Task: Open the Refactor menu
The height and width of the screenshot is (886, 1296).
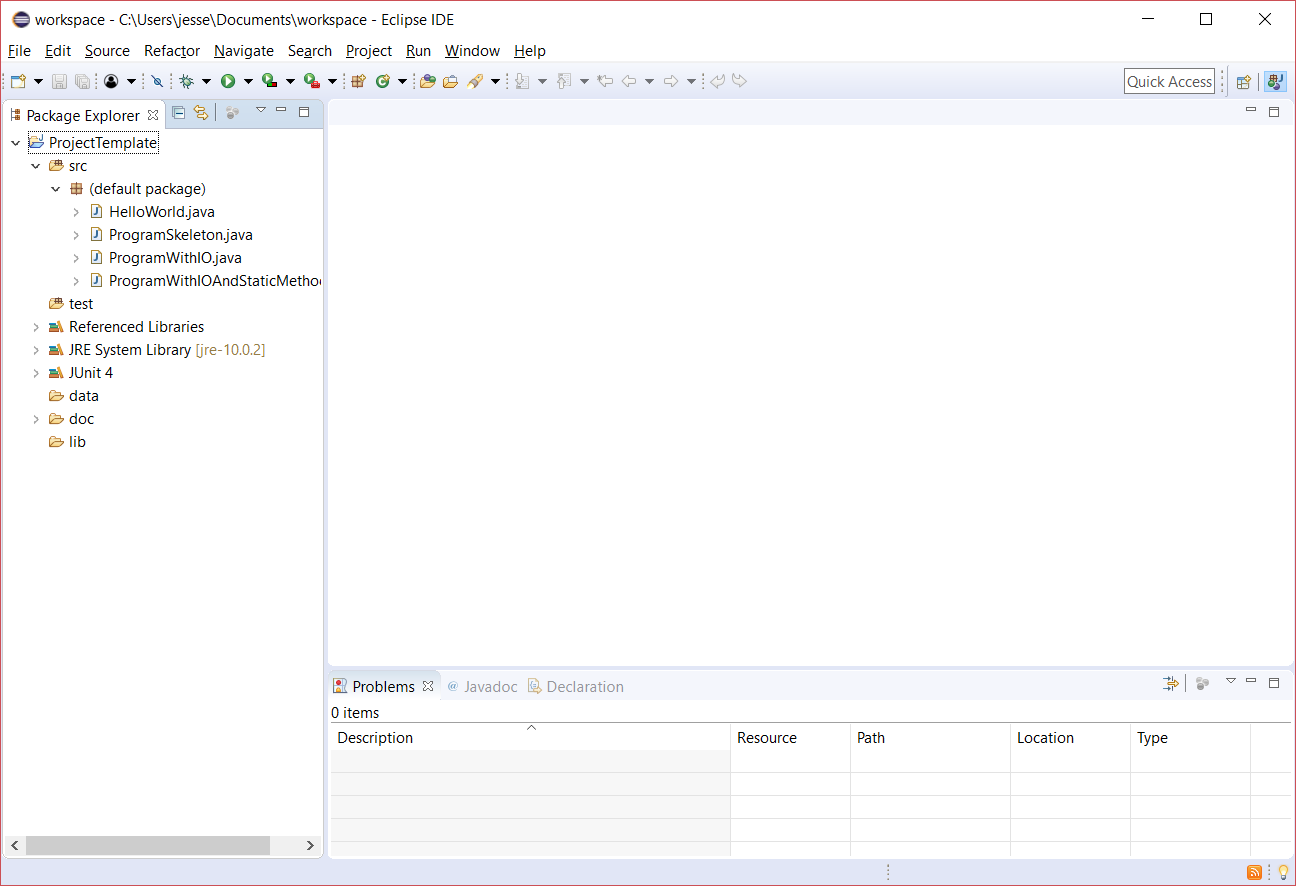Action: point(171,51)
